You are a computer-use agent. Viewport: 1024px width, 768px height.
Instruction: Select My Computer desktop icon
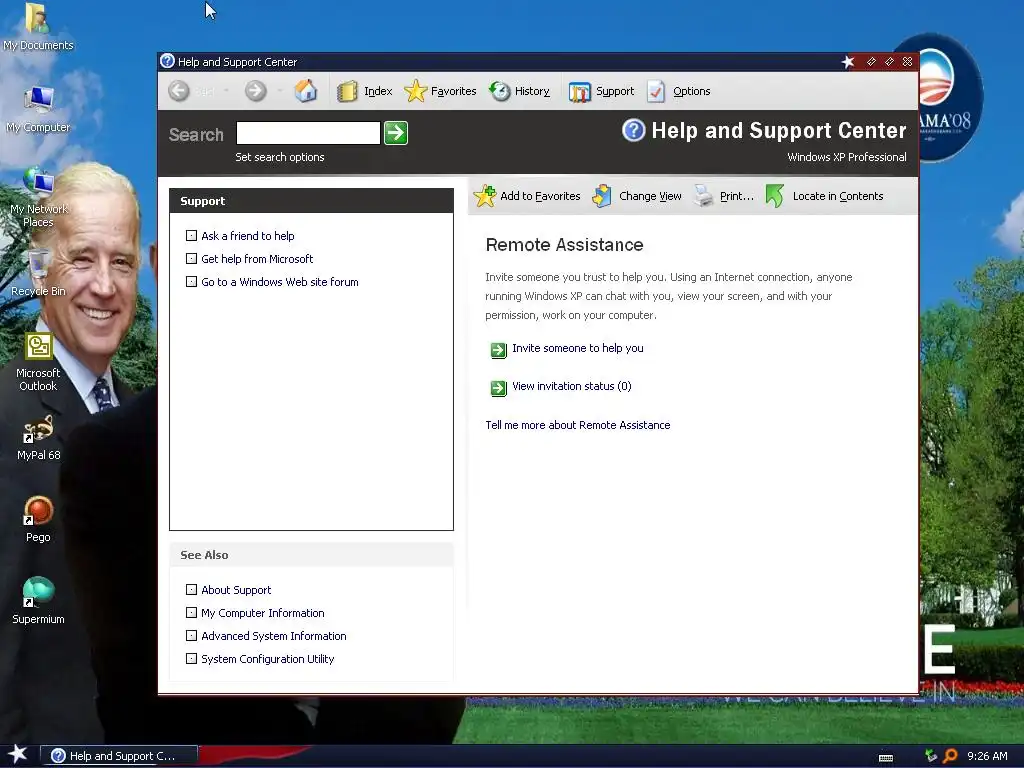38,109
